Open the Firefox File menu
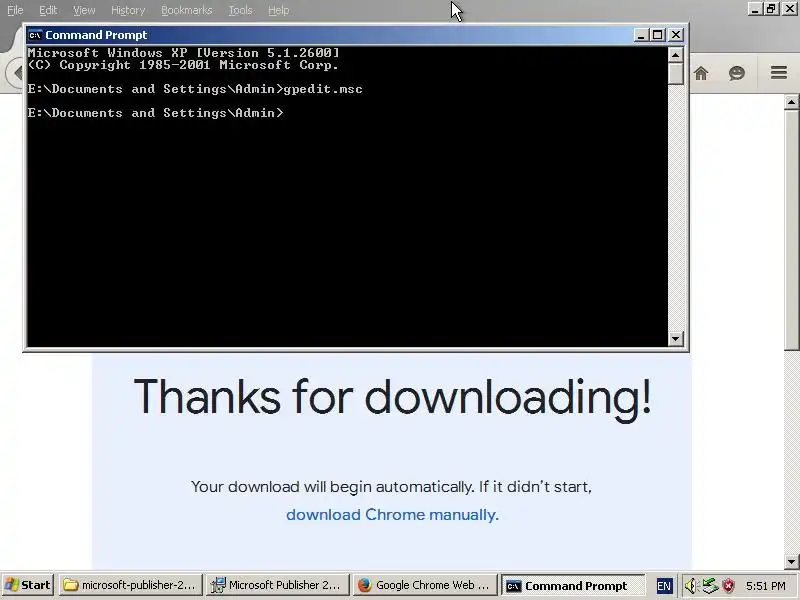This screenshot has width=800, height=600. pos(15,10)
